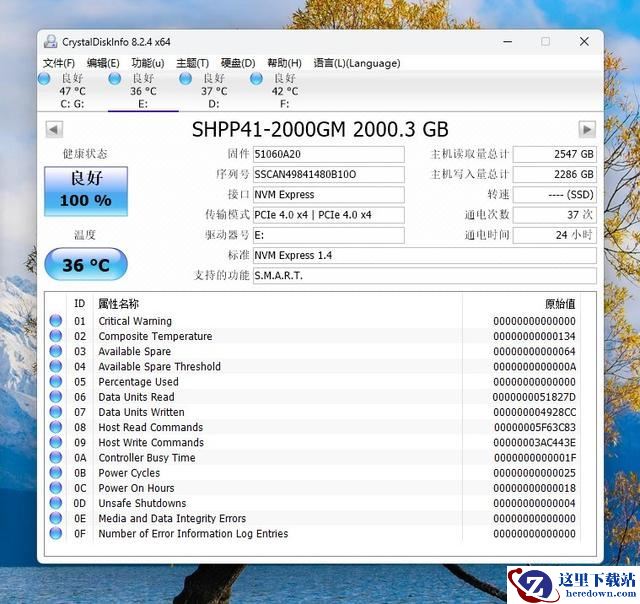The image size is (640, 604).
Task: Click the 原始值 column header
Action: pos(560,304)
